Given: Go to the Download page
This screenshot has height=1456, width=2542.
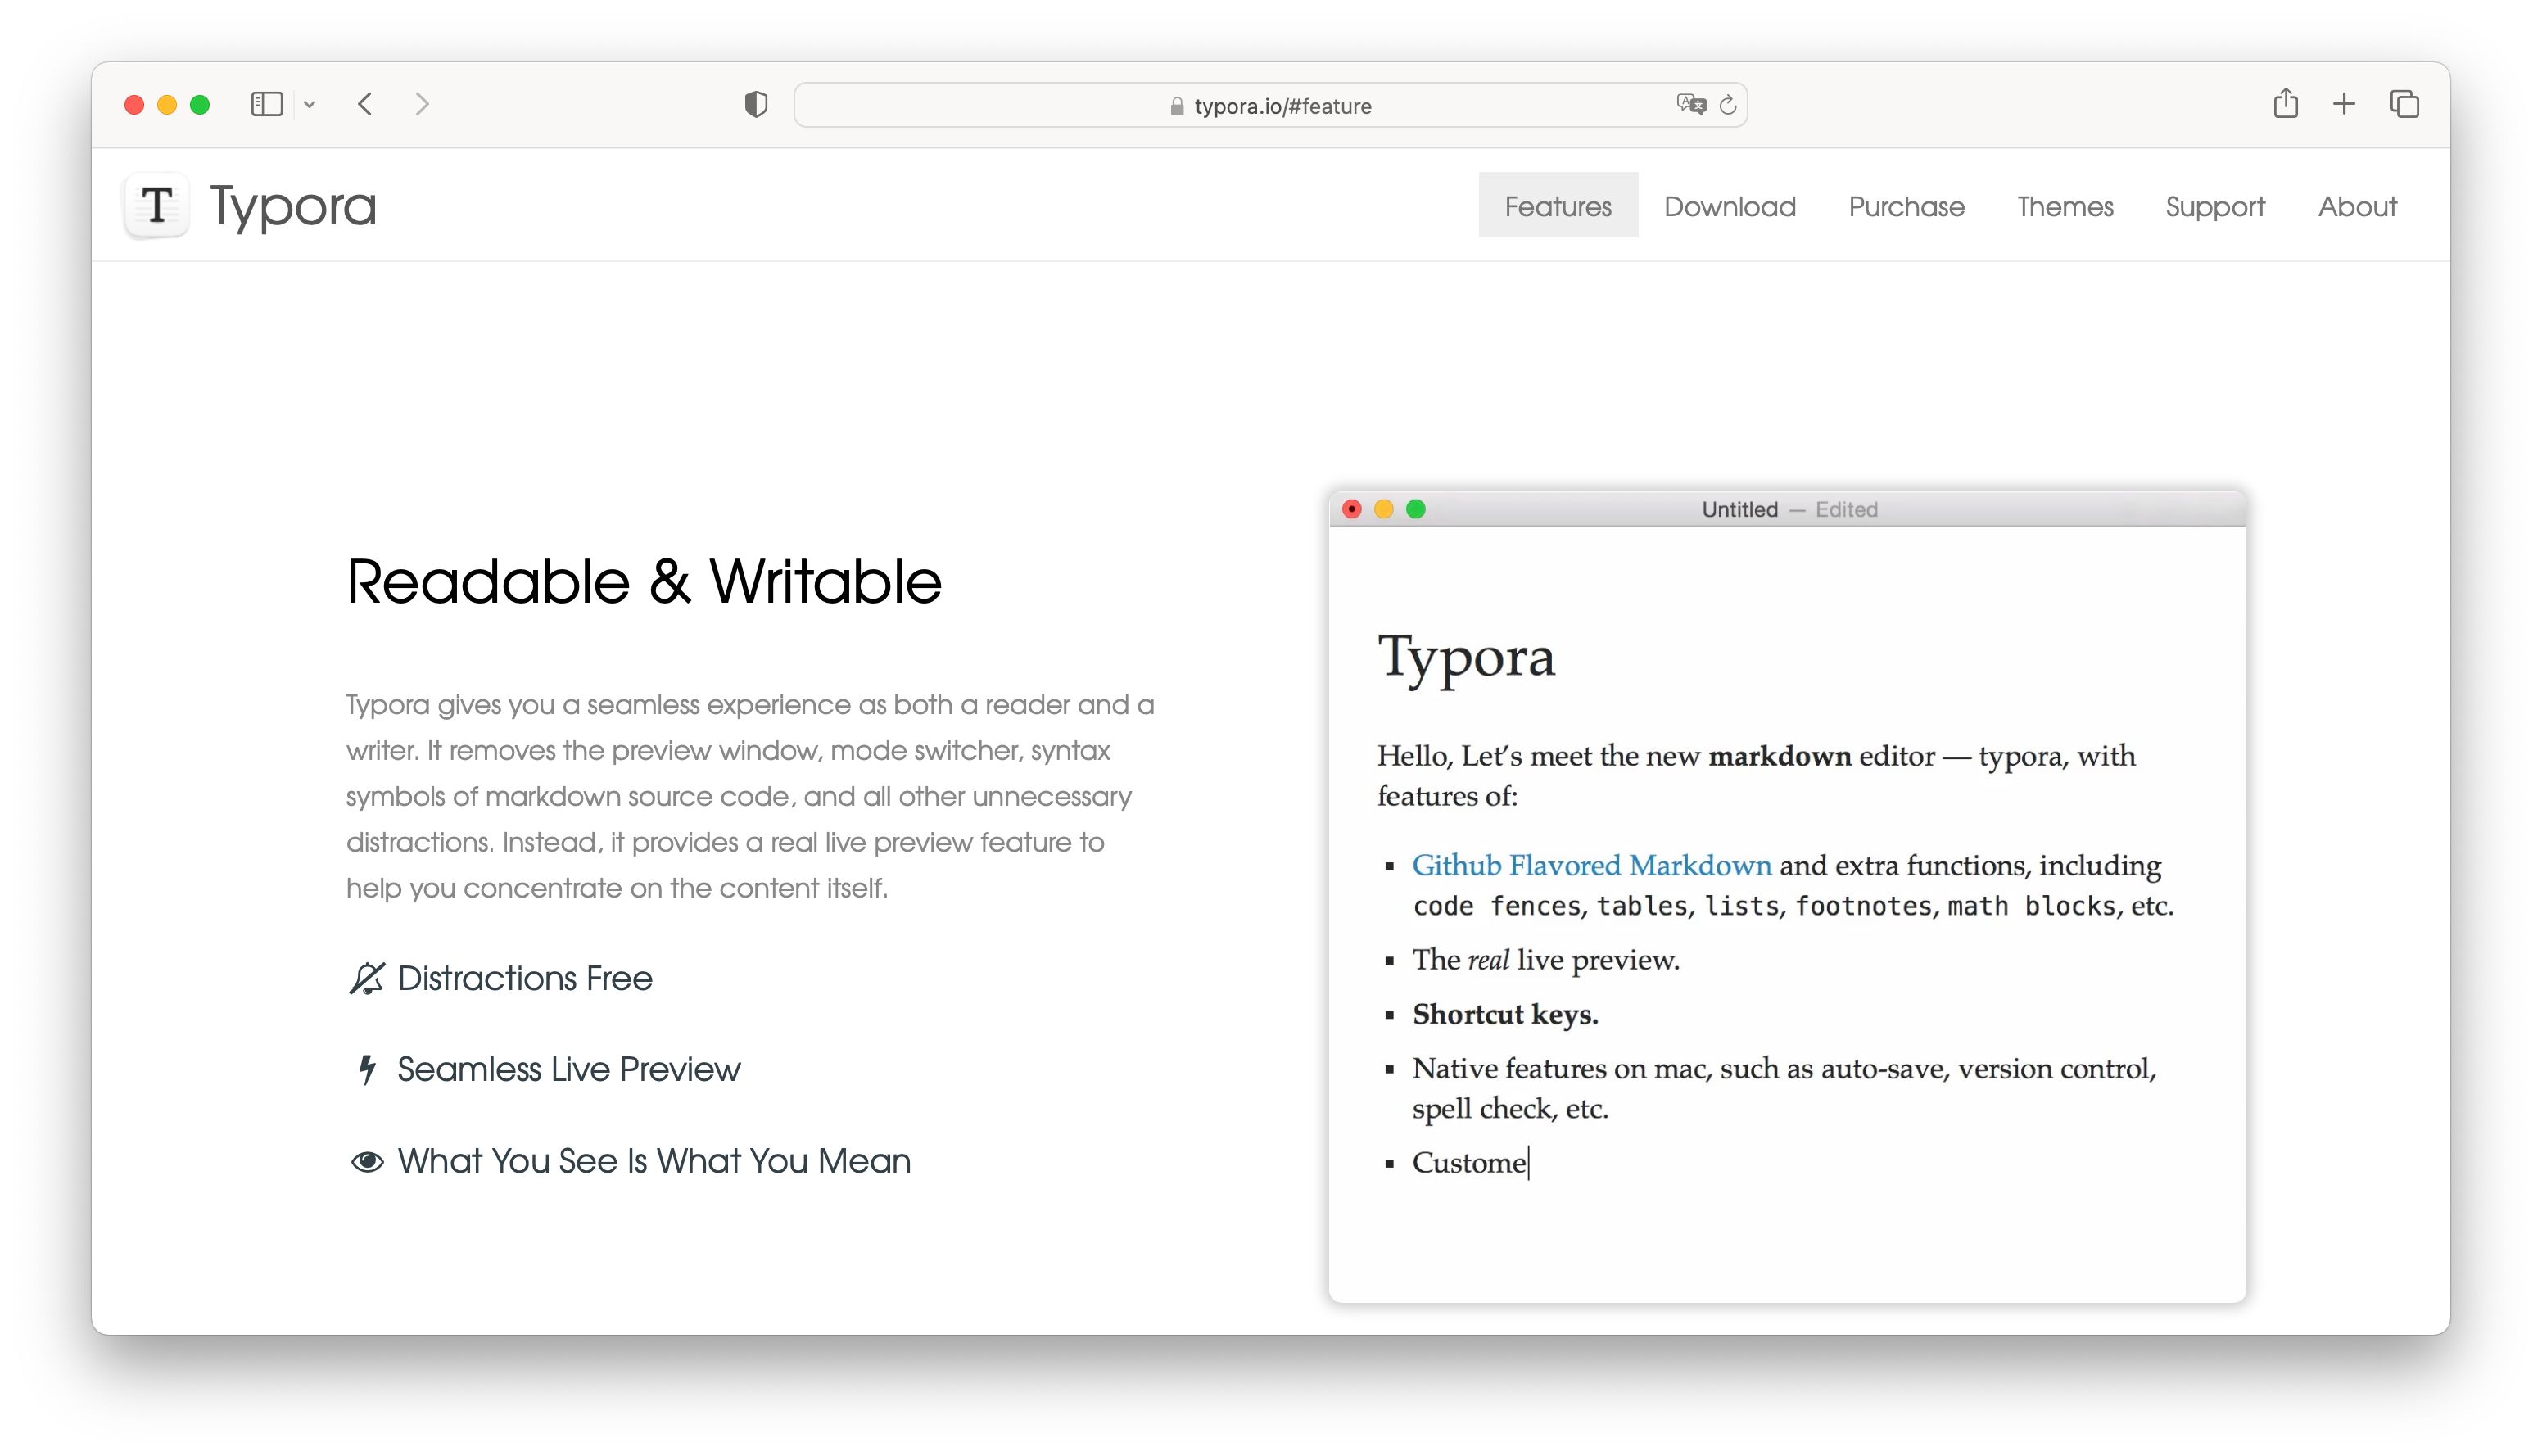Looking at the screenshot, I should pos(1729,206).
